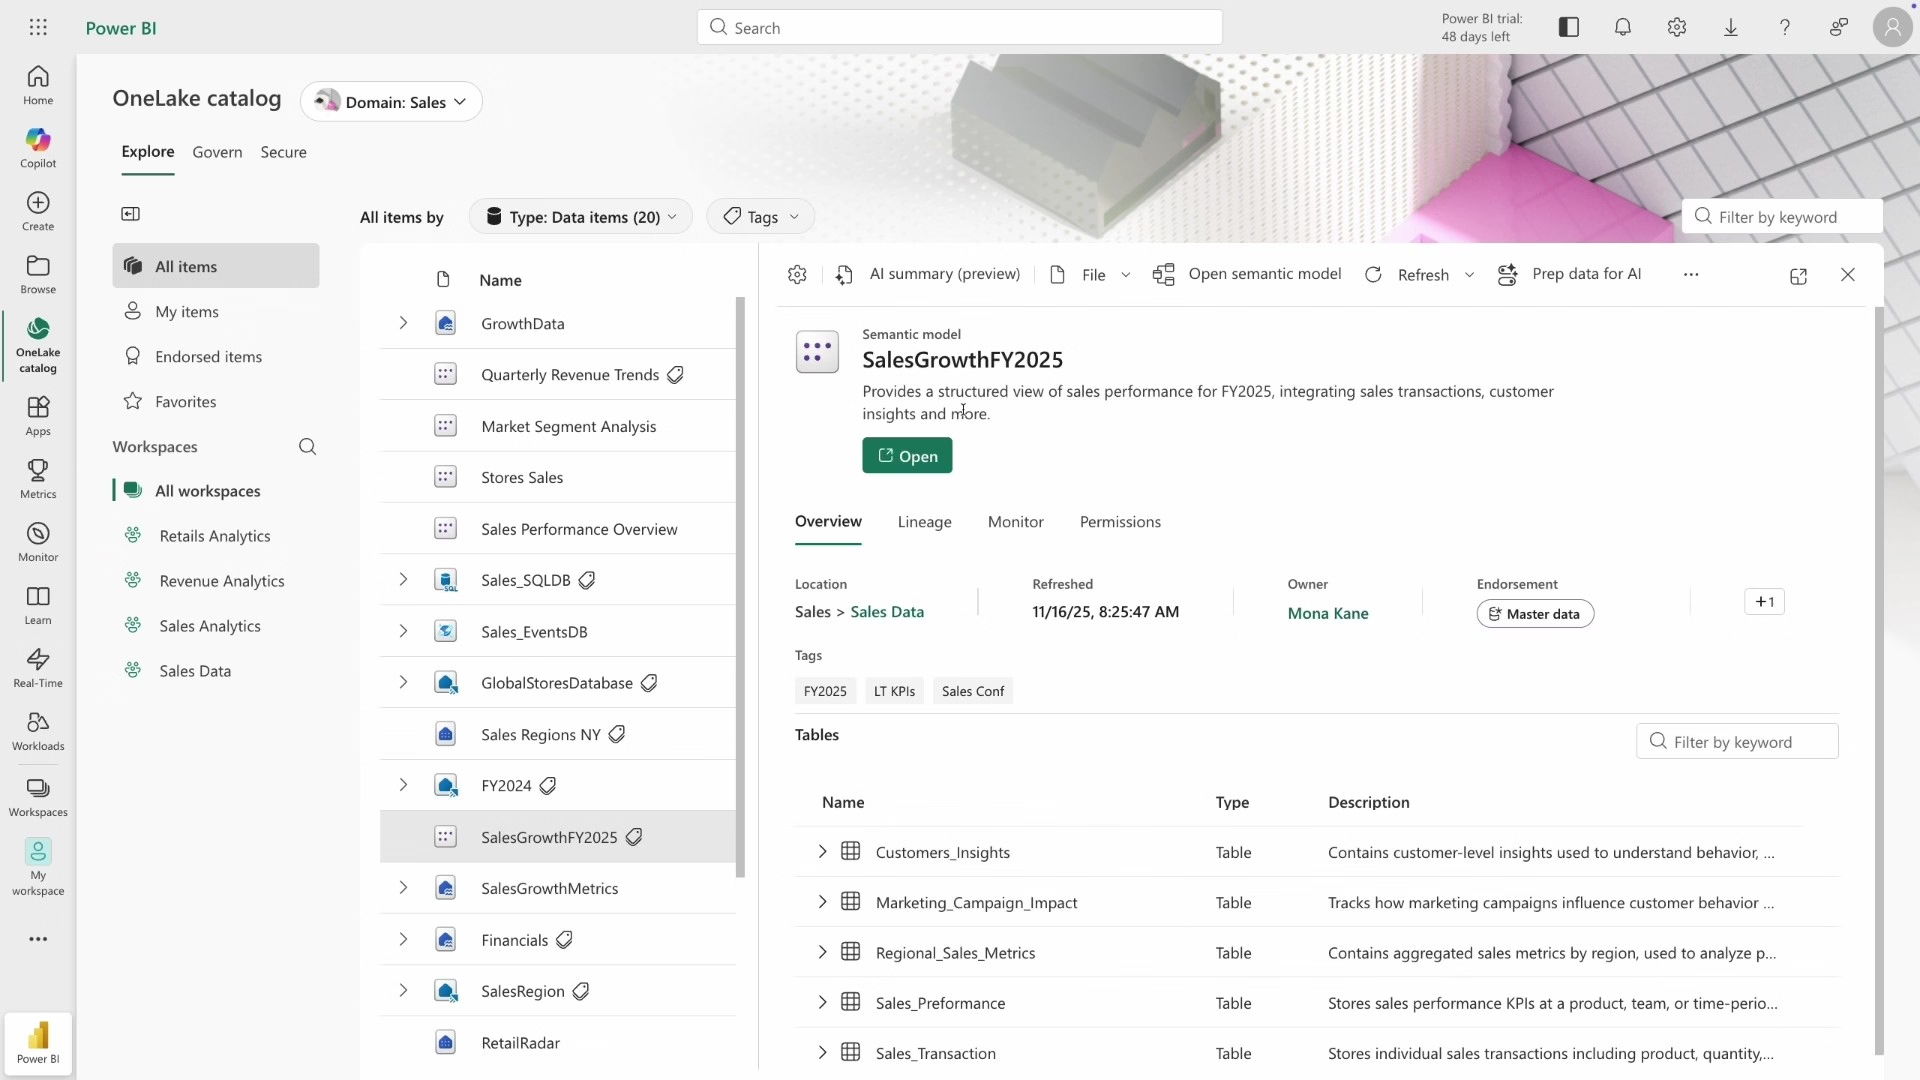Open Workspaces in the left rail
The width and height of the screenshot is (1920, 1080).
pos(38,797)
